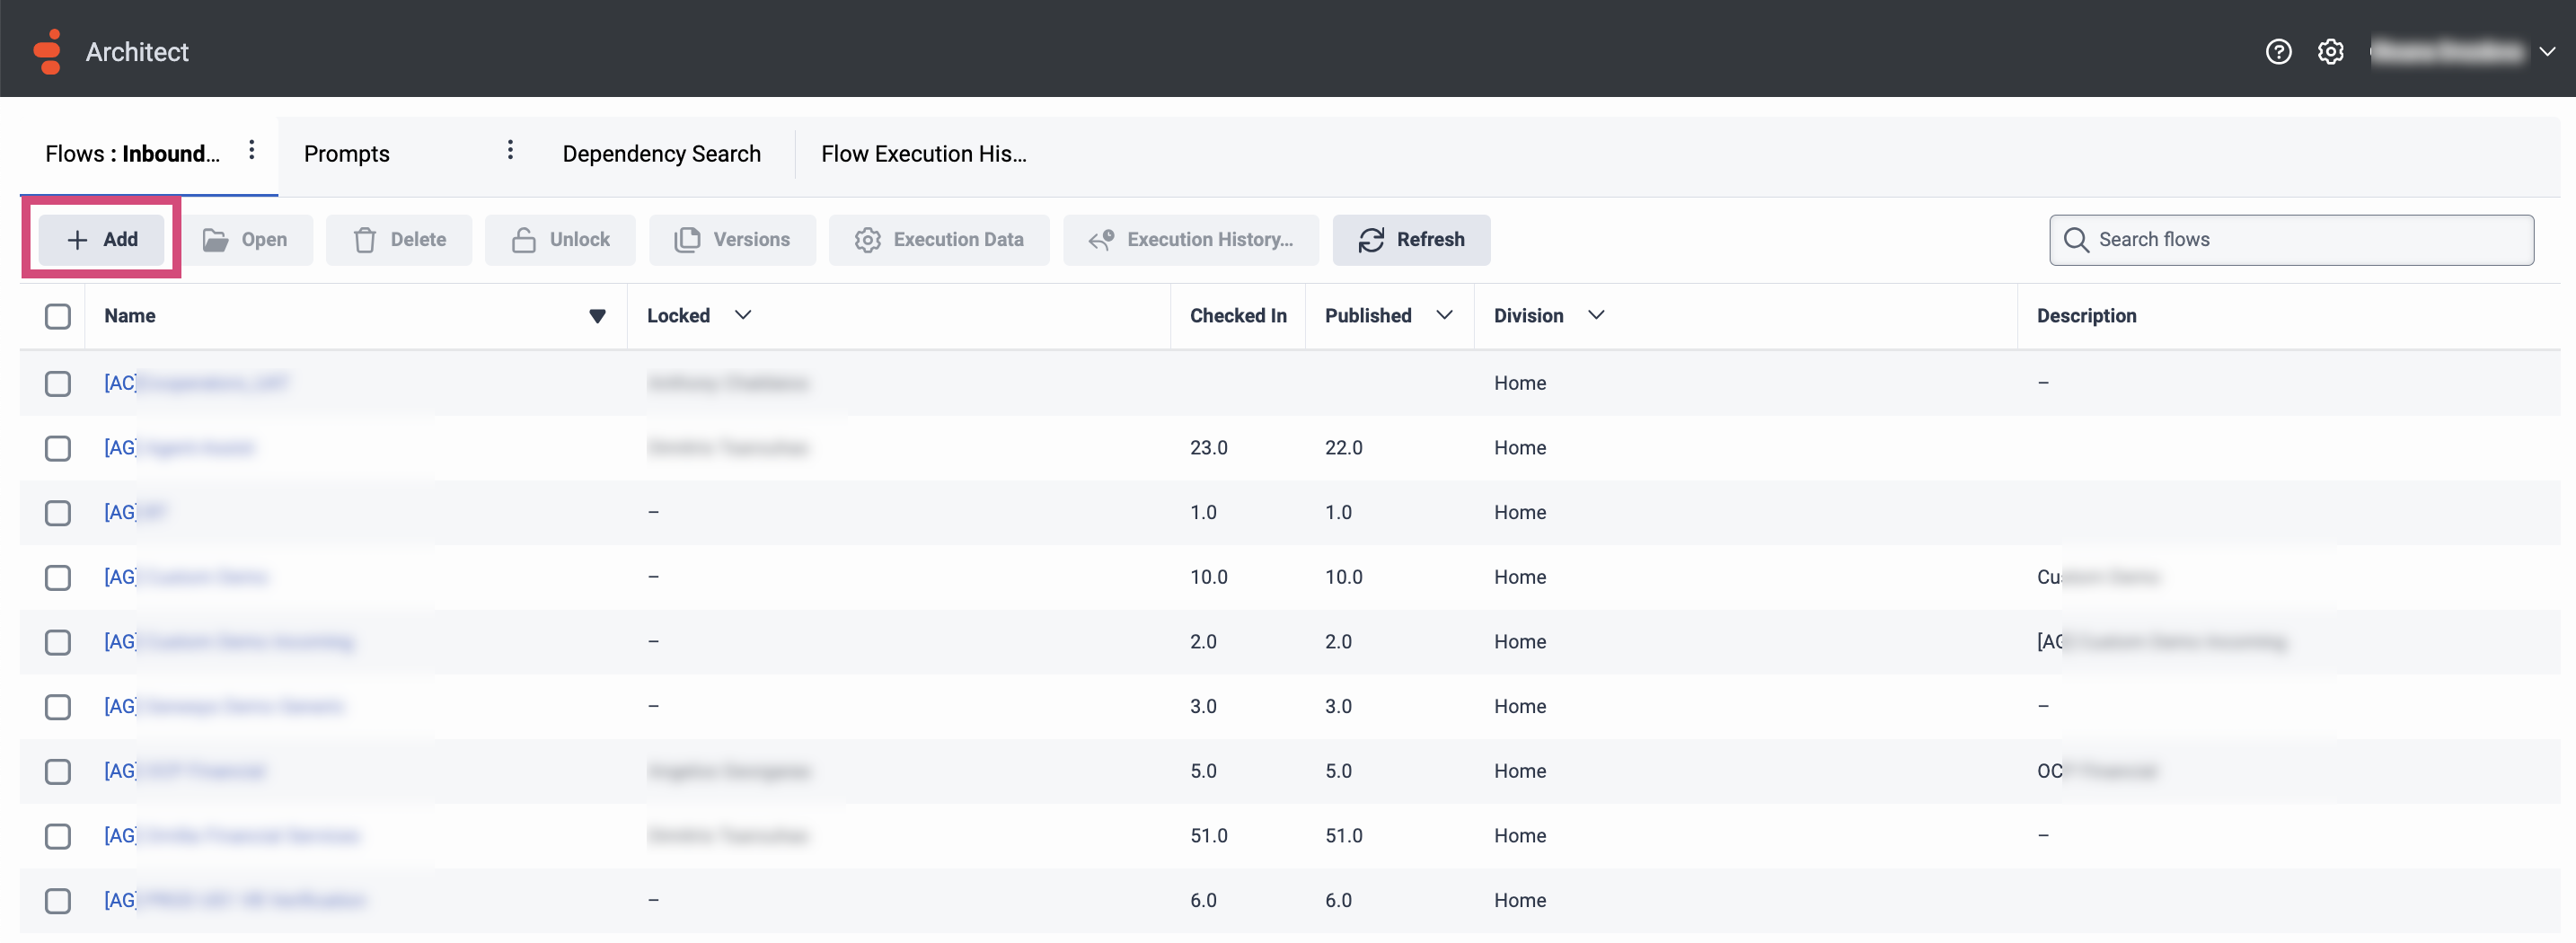Screen dimensions: 2576x943
Task: Open Versions from the toolbar
Action: point(732,240)
